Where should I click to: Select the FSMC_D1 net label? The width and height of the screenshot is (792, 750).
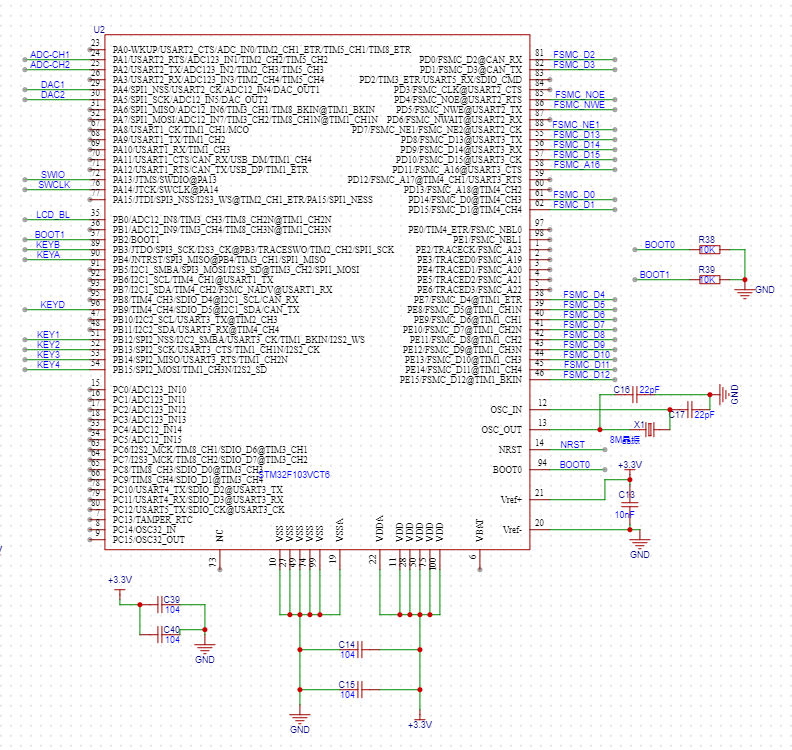coord(574,205)
